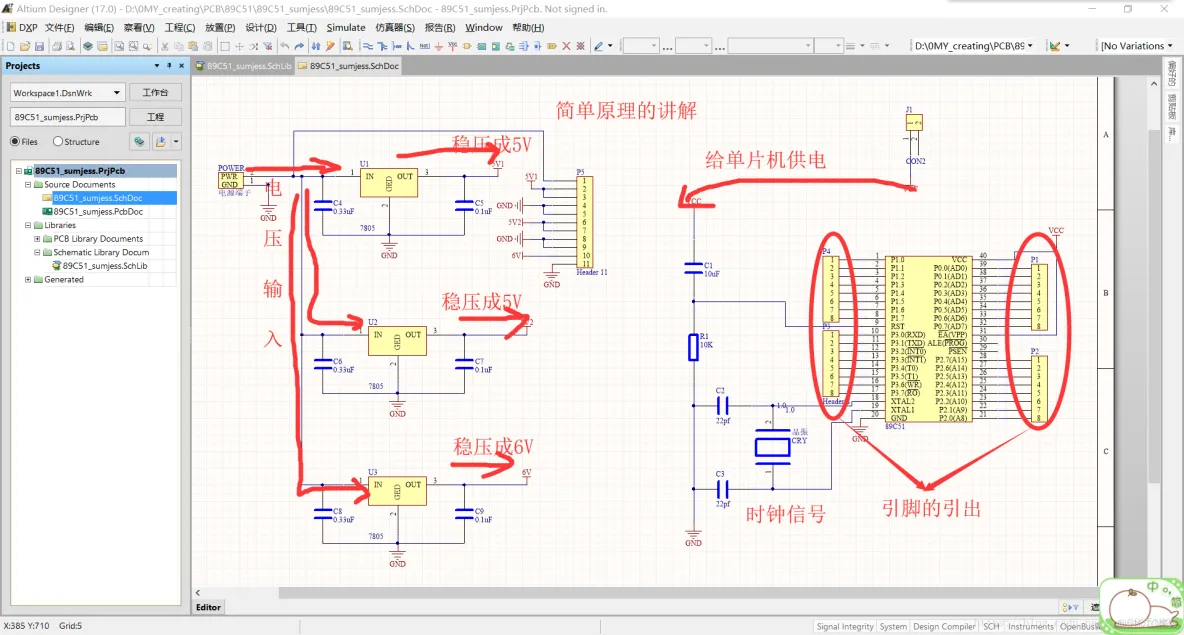Select the Files radio button
The width and height of the screenshot is (1184, 635).
pyautogui.click(x=15, y=141)
